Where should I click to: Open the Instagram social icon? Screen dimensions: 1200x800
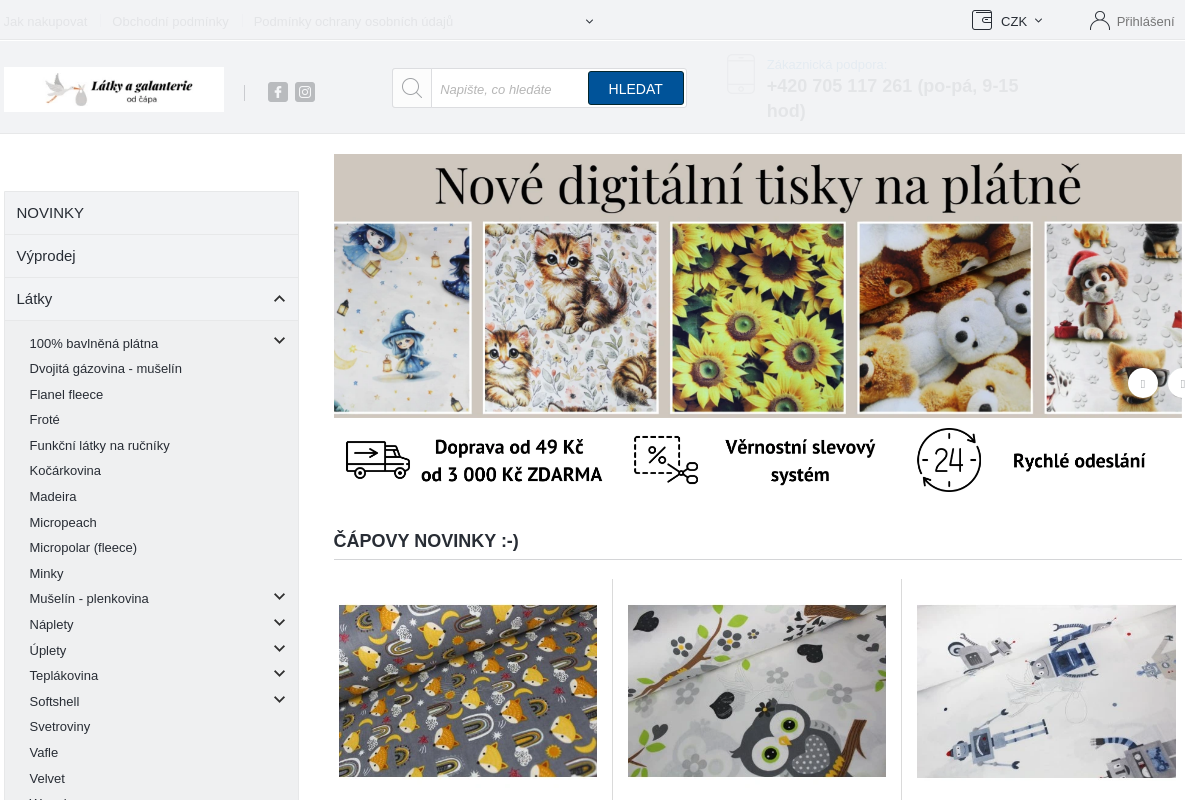(x=305, y=92)
